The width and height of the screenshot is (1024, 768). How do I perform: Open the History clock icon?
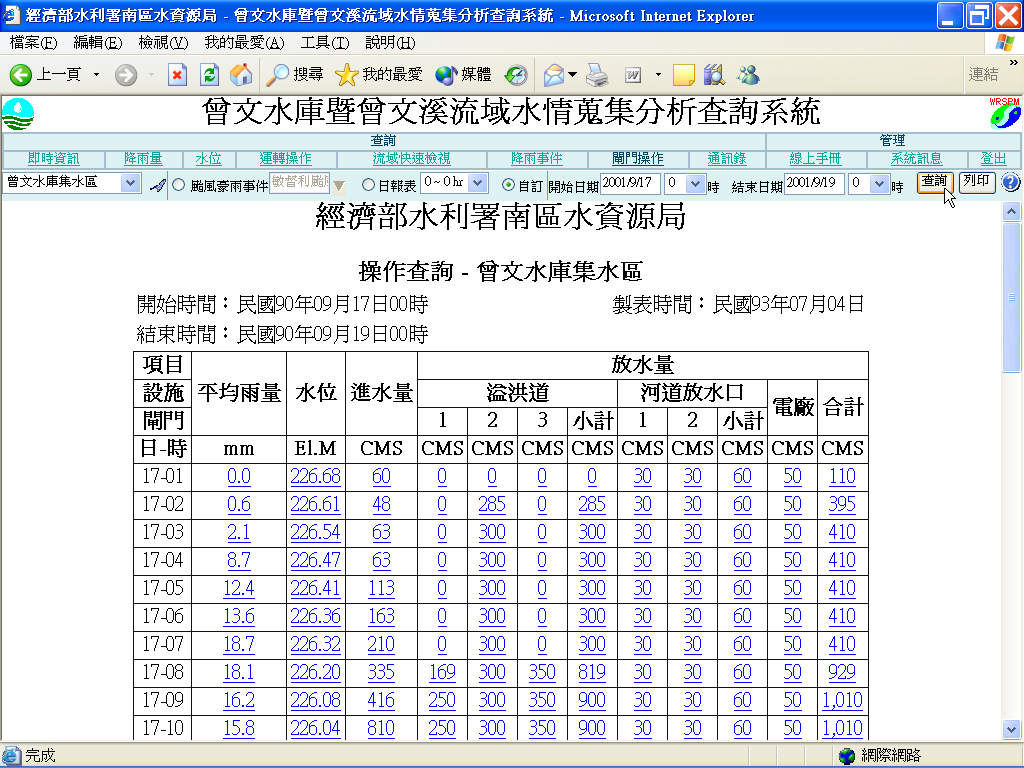pos(516,75)
